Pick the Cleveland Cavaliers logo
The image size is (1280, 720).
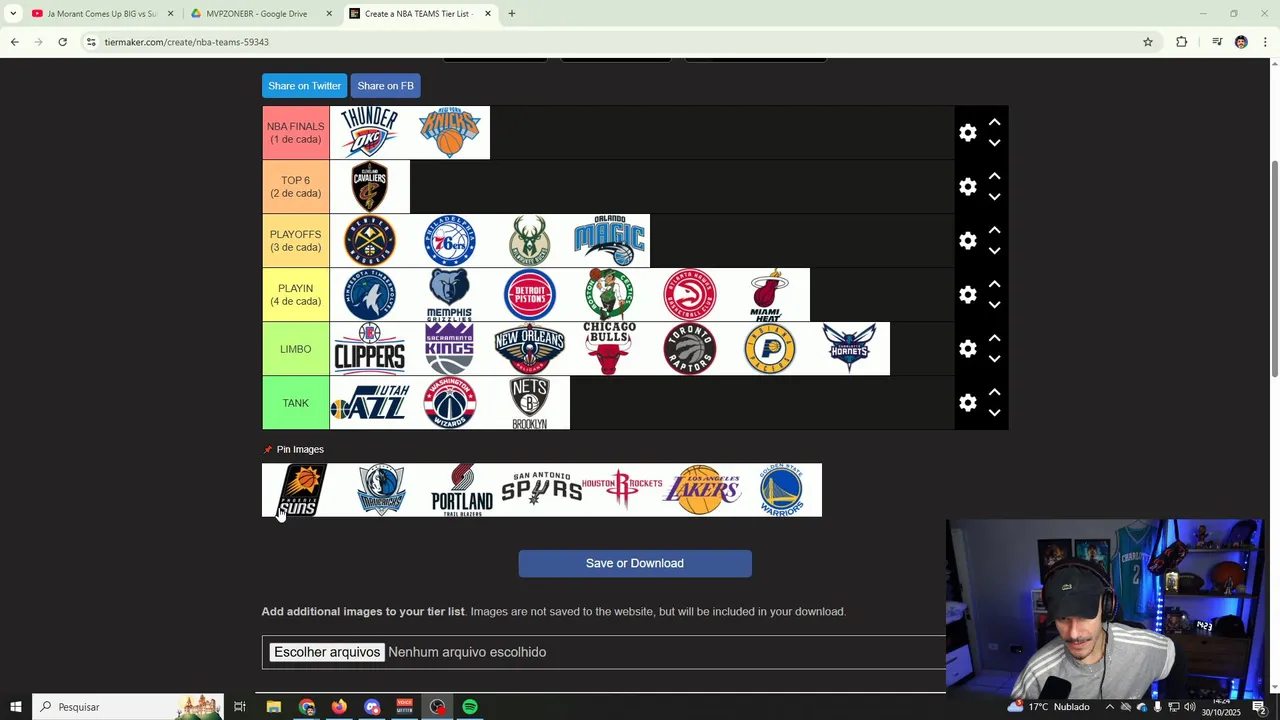pyautogui.click(x=369, y=187)
